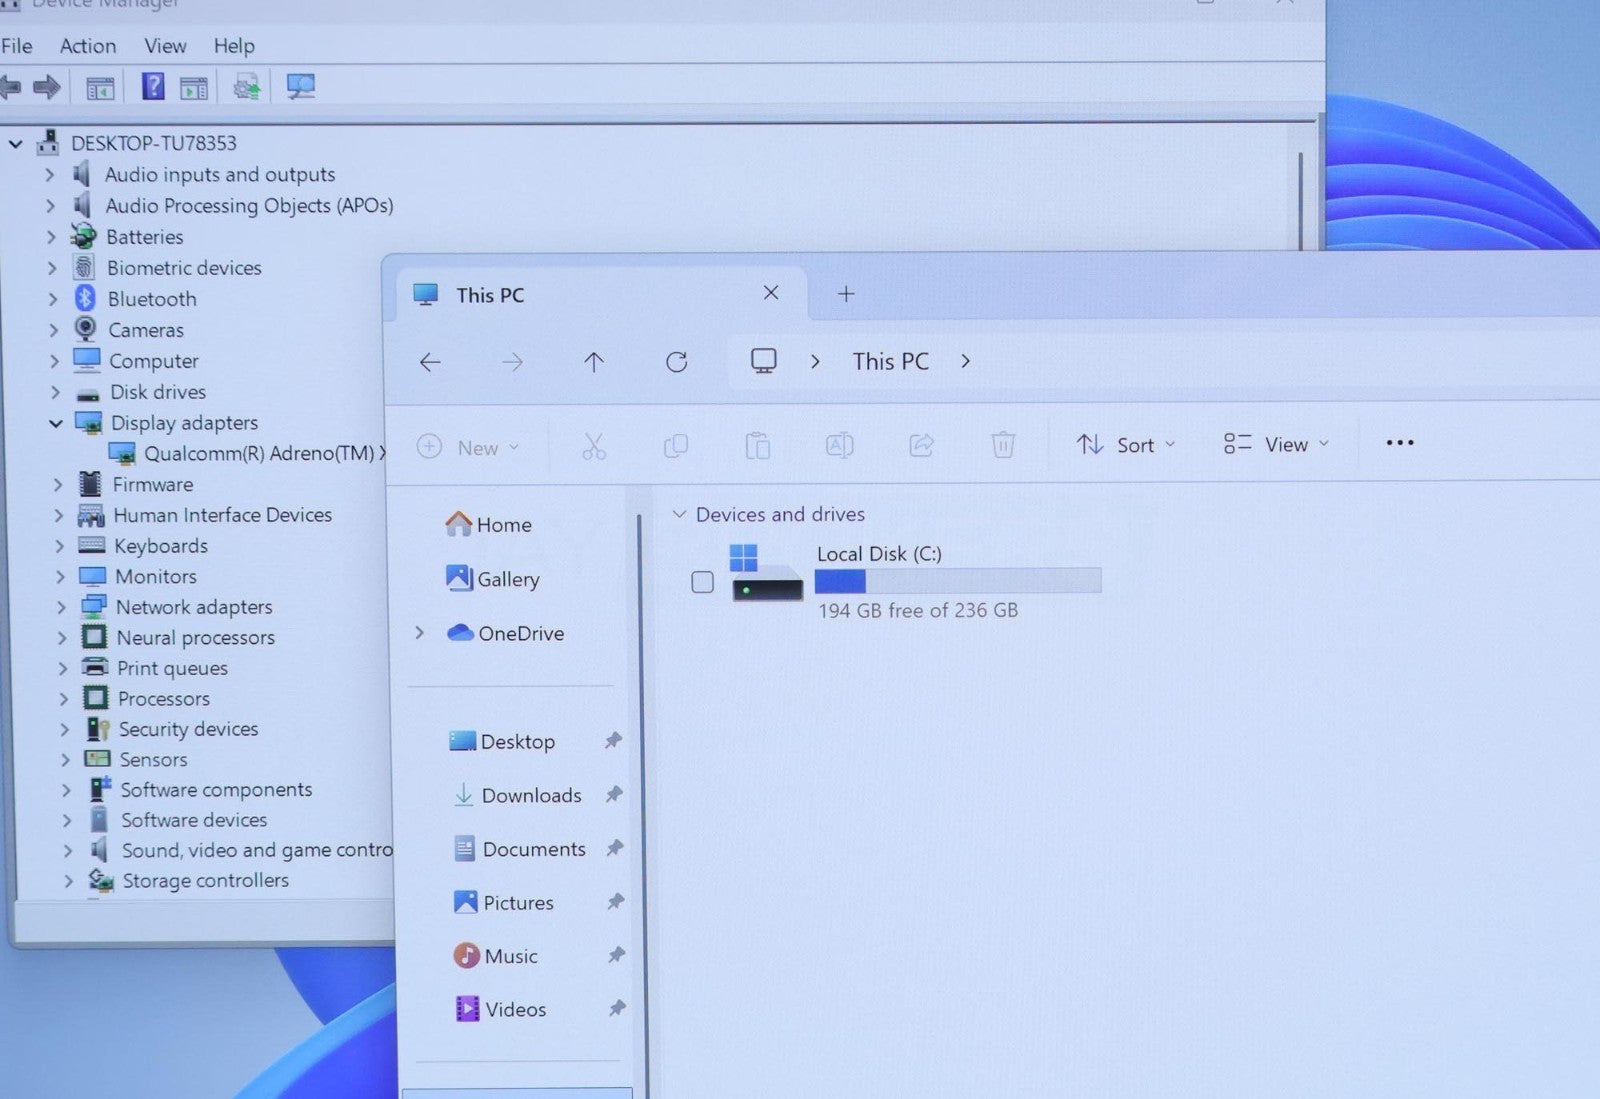
Task: Open the View dropdown in File Explorer
Action: point(1276,444)
